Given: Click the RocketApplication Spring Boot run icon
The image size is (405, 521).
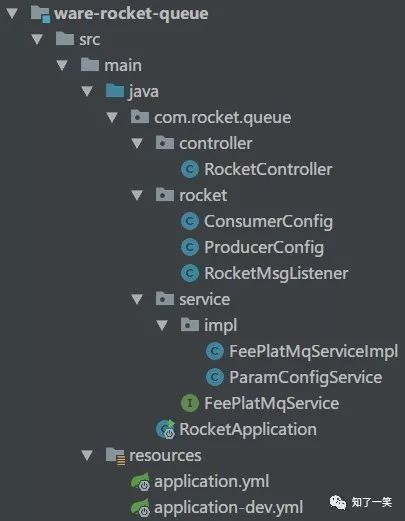Looking at the screenshot, I should (x=166, y=429).
